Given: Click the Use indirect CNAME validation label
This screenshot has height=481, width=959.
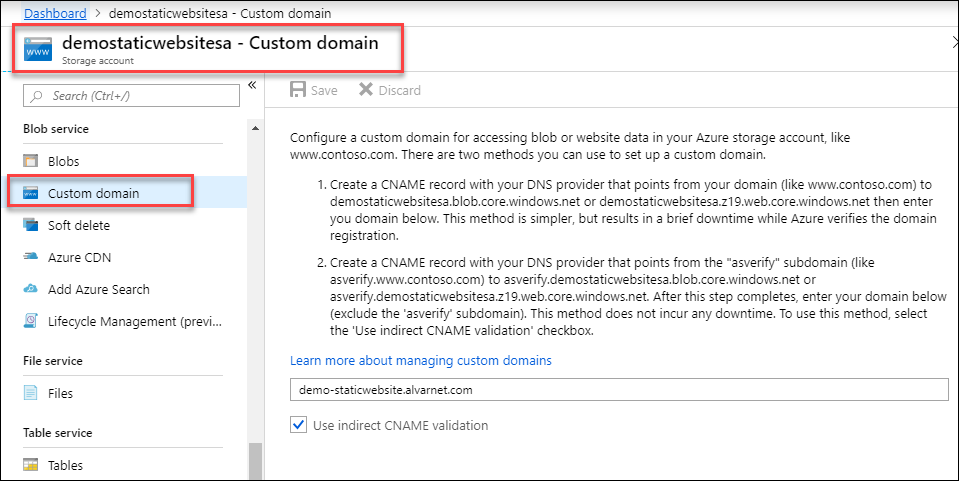Looking at the screenshot, I should click(401, 425).
